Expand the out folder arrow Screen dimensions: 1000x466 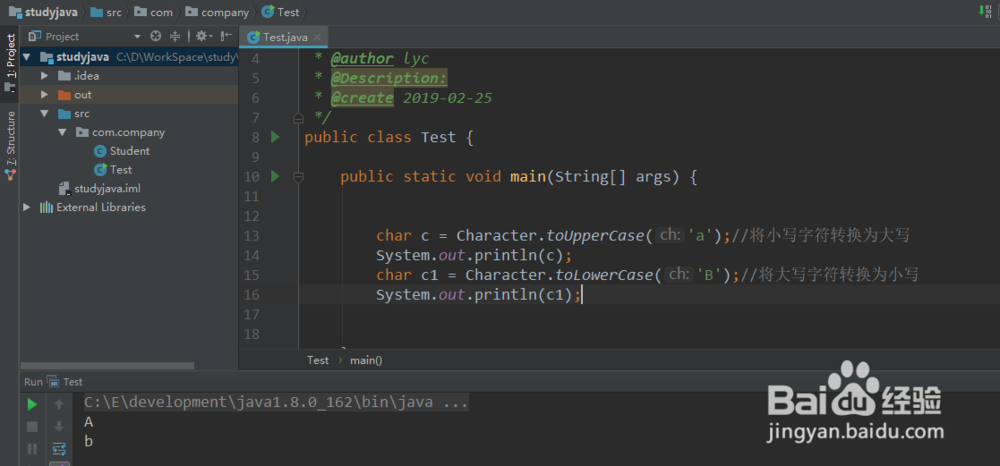[x=44, y=95]
